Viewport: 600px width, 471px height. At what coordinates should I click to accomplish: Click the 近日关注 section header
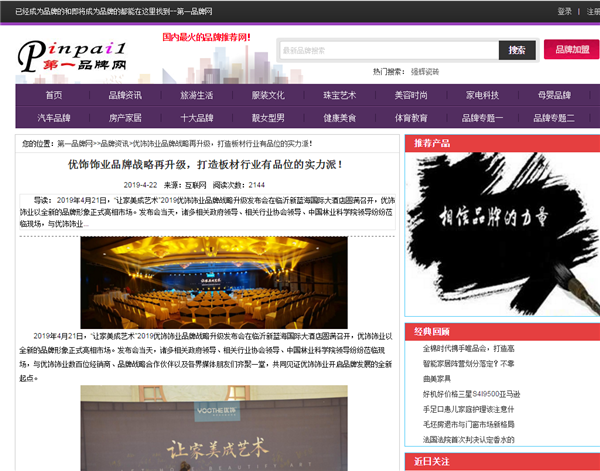tap(502, 461)
